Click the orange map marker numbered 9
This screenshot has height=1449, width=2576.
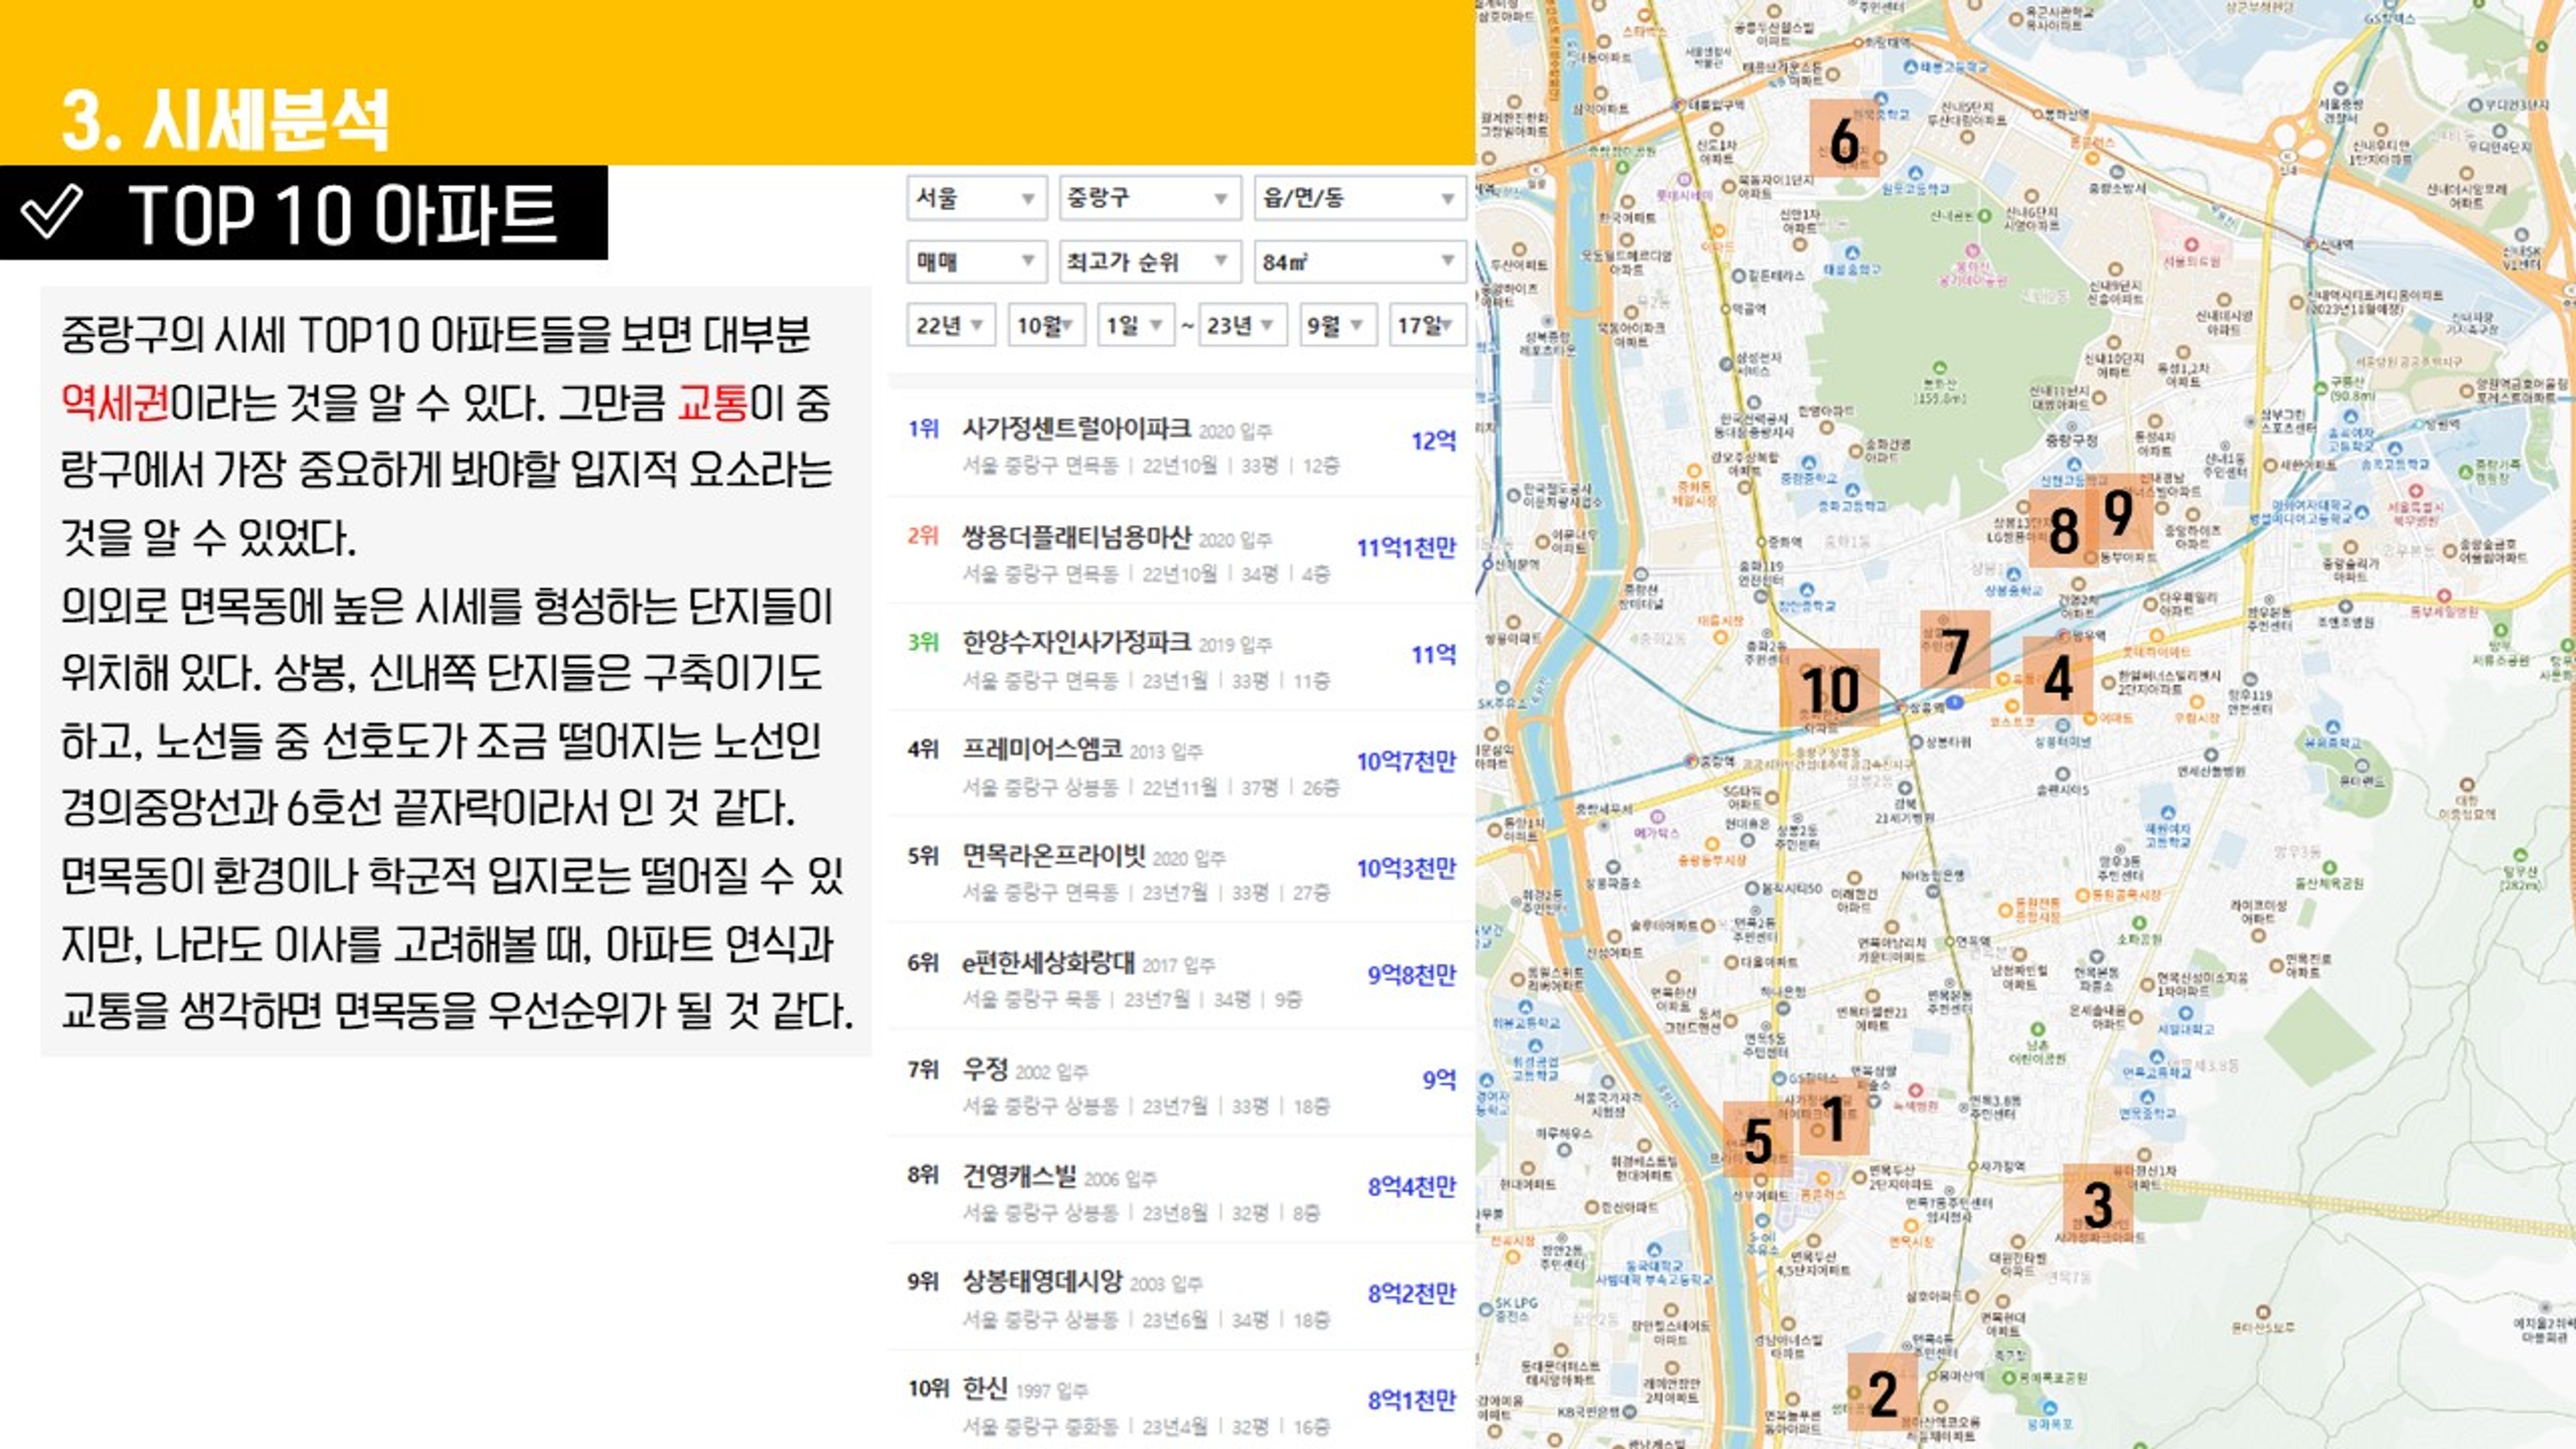pos(2118,512)
